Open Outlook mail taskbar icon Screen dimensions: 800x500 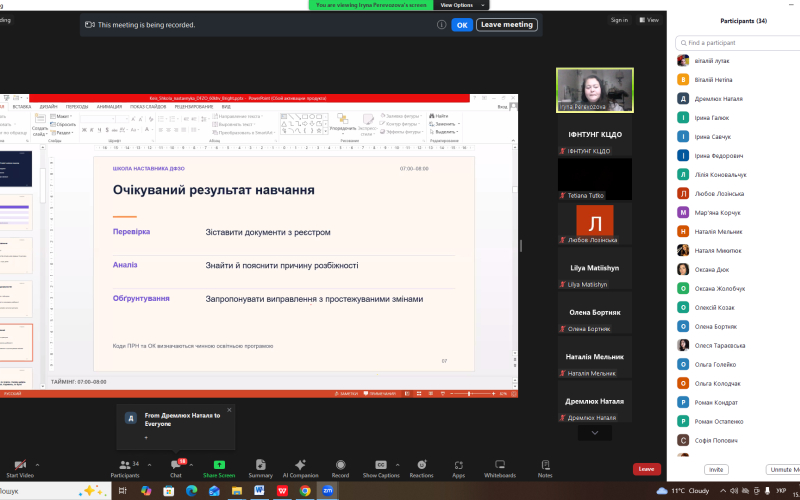214,491
